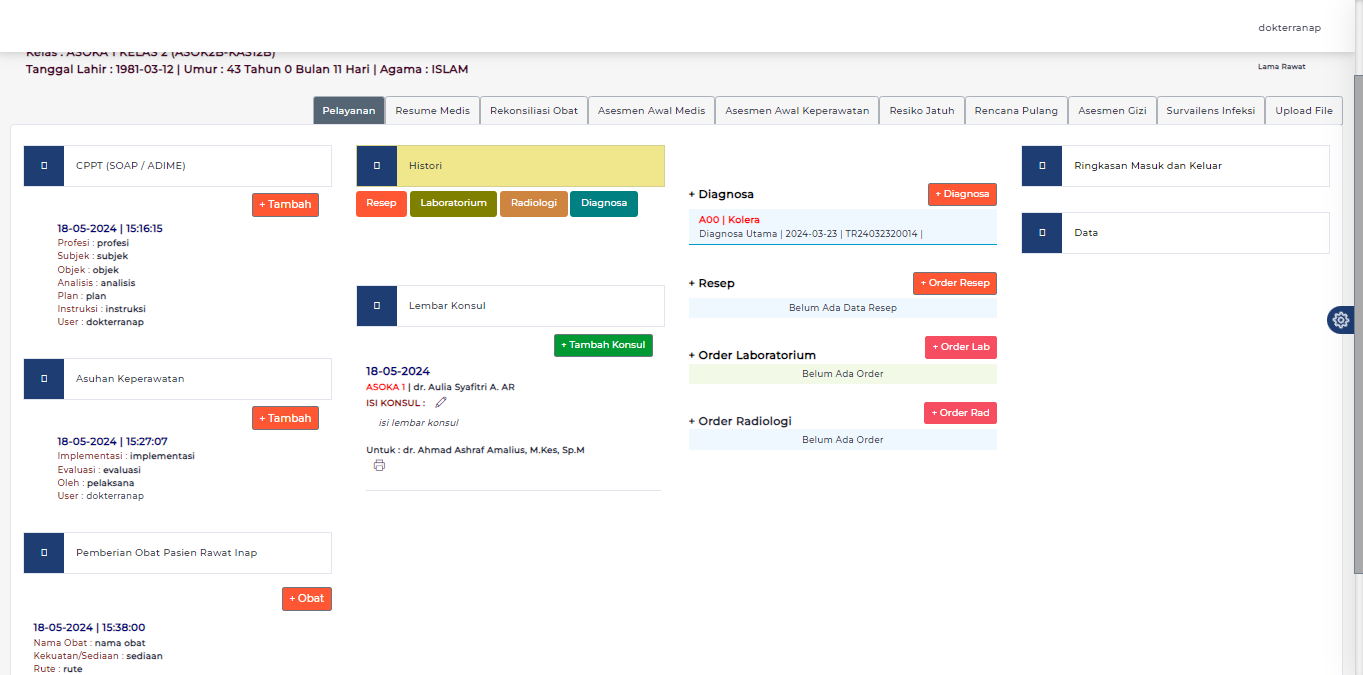Click the Histori panel header icon

[376, 165]
